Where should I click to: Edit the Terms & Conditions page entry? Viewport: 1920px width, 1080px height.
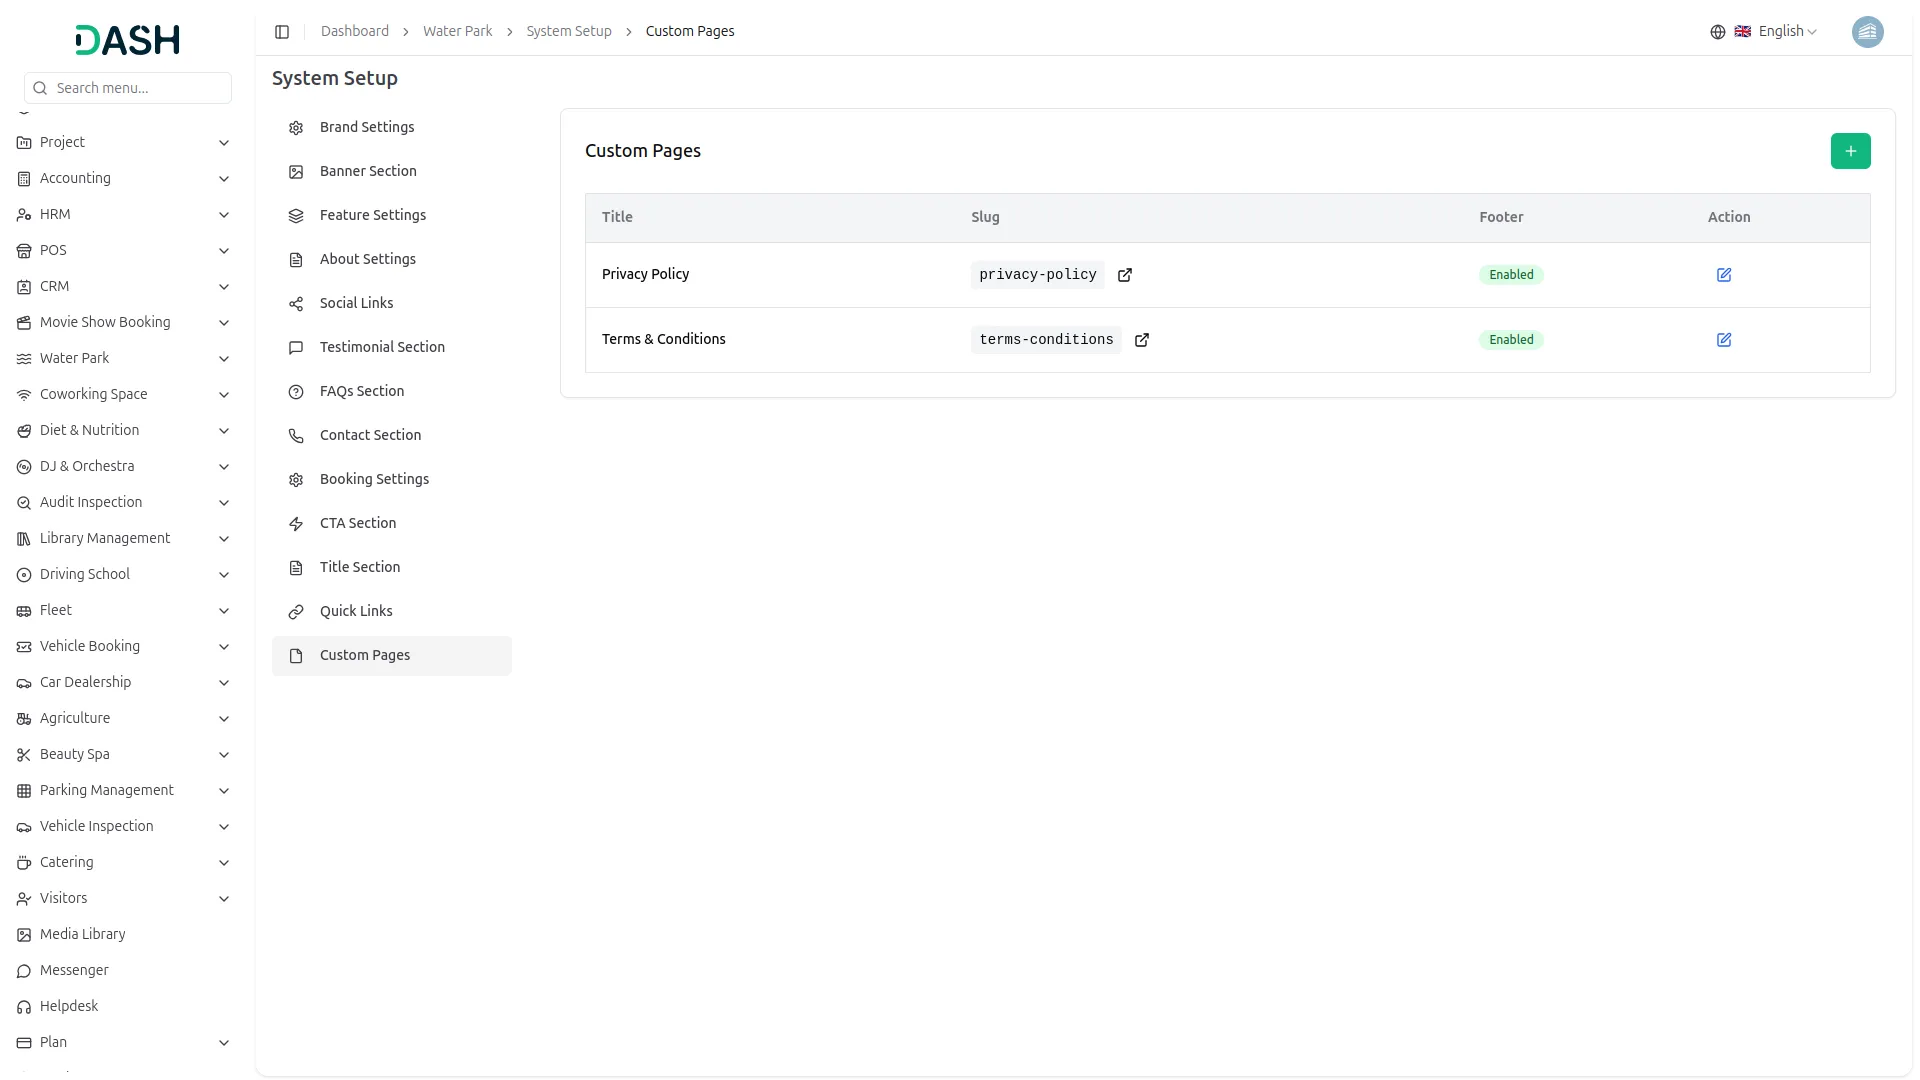[1724, 340]
